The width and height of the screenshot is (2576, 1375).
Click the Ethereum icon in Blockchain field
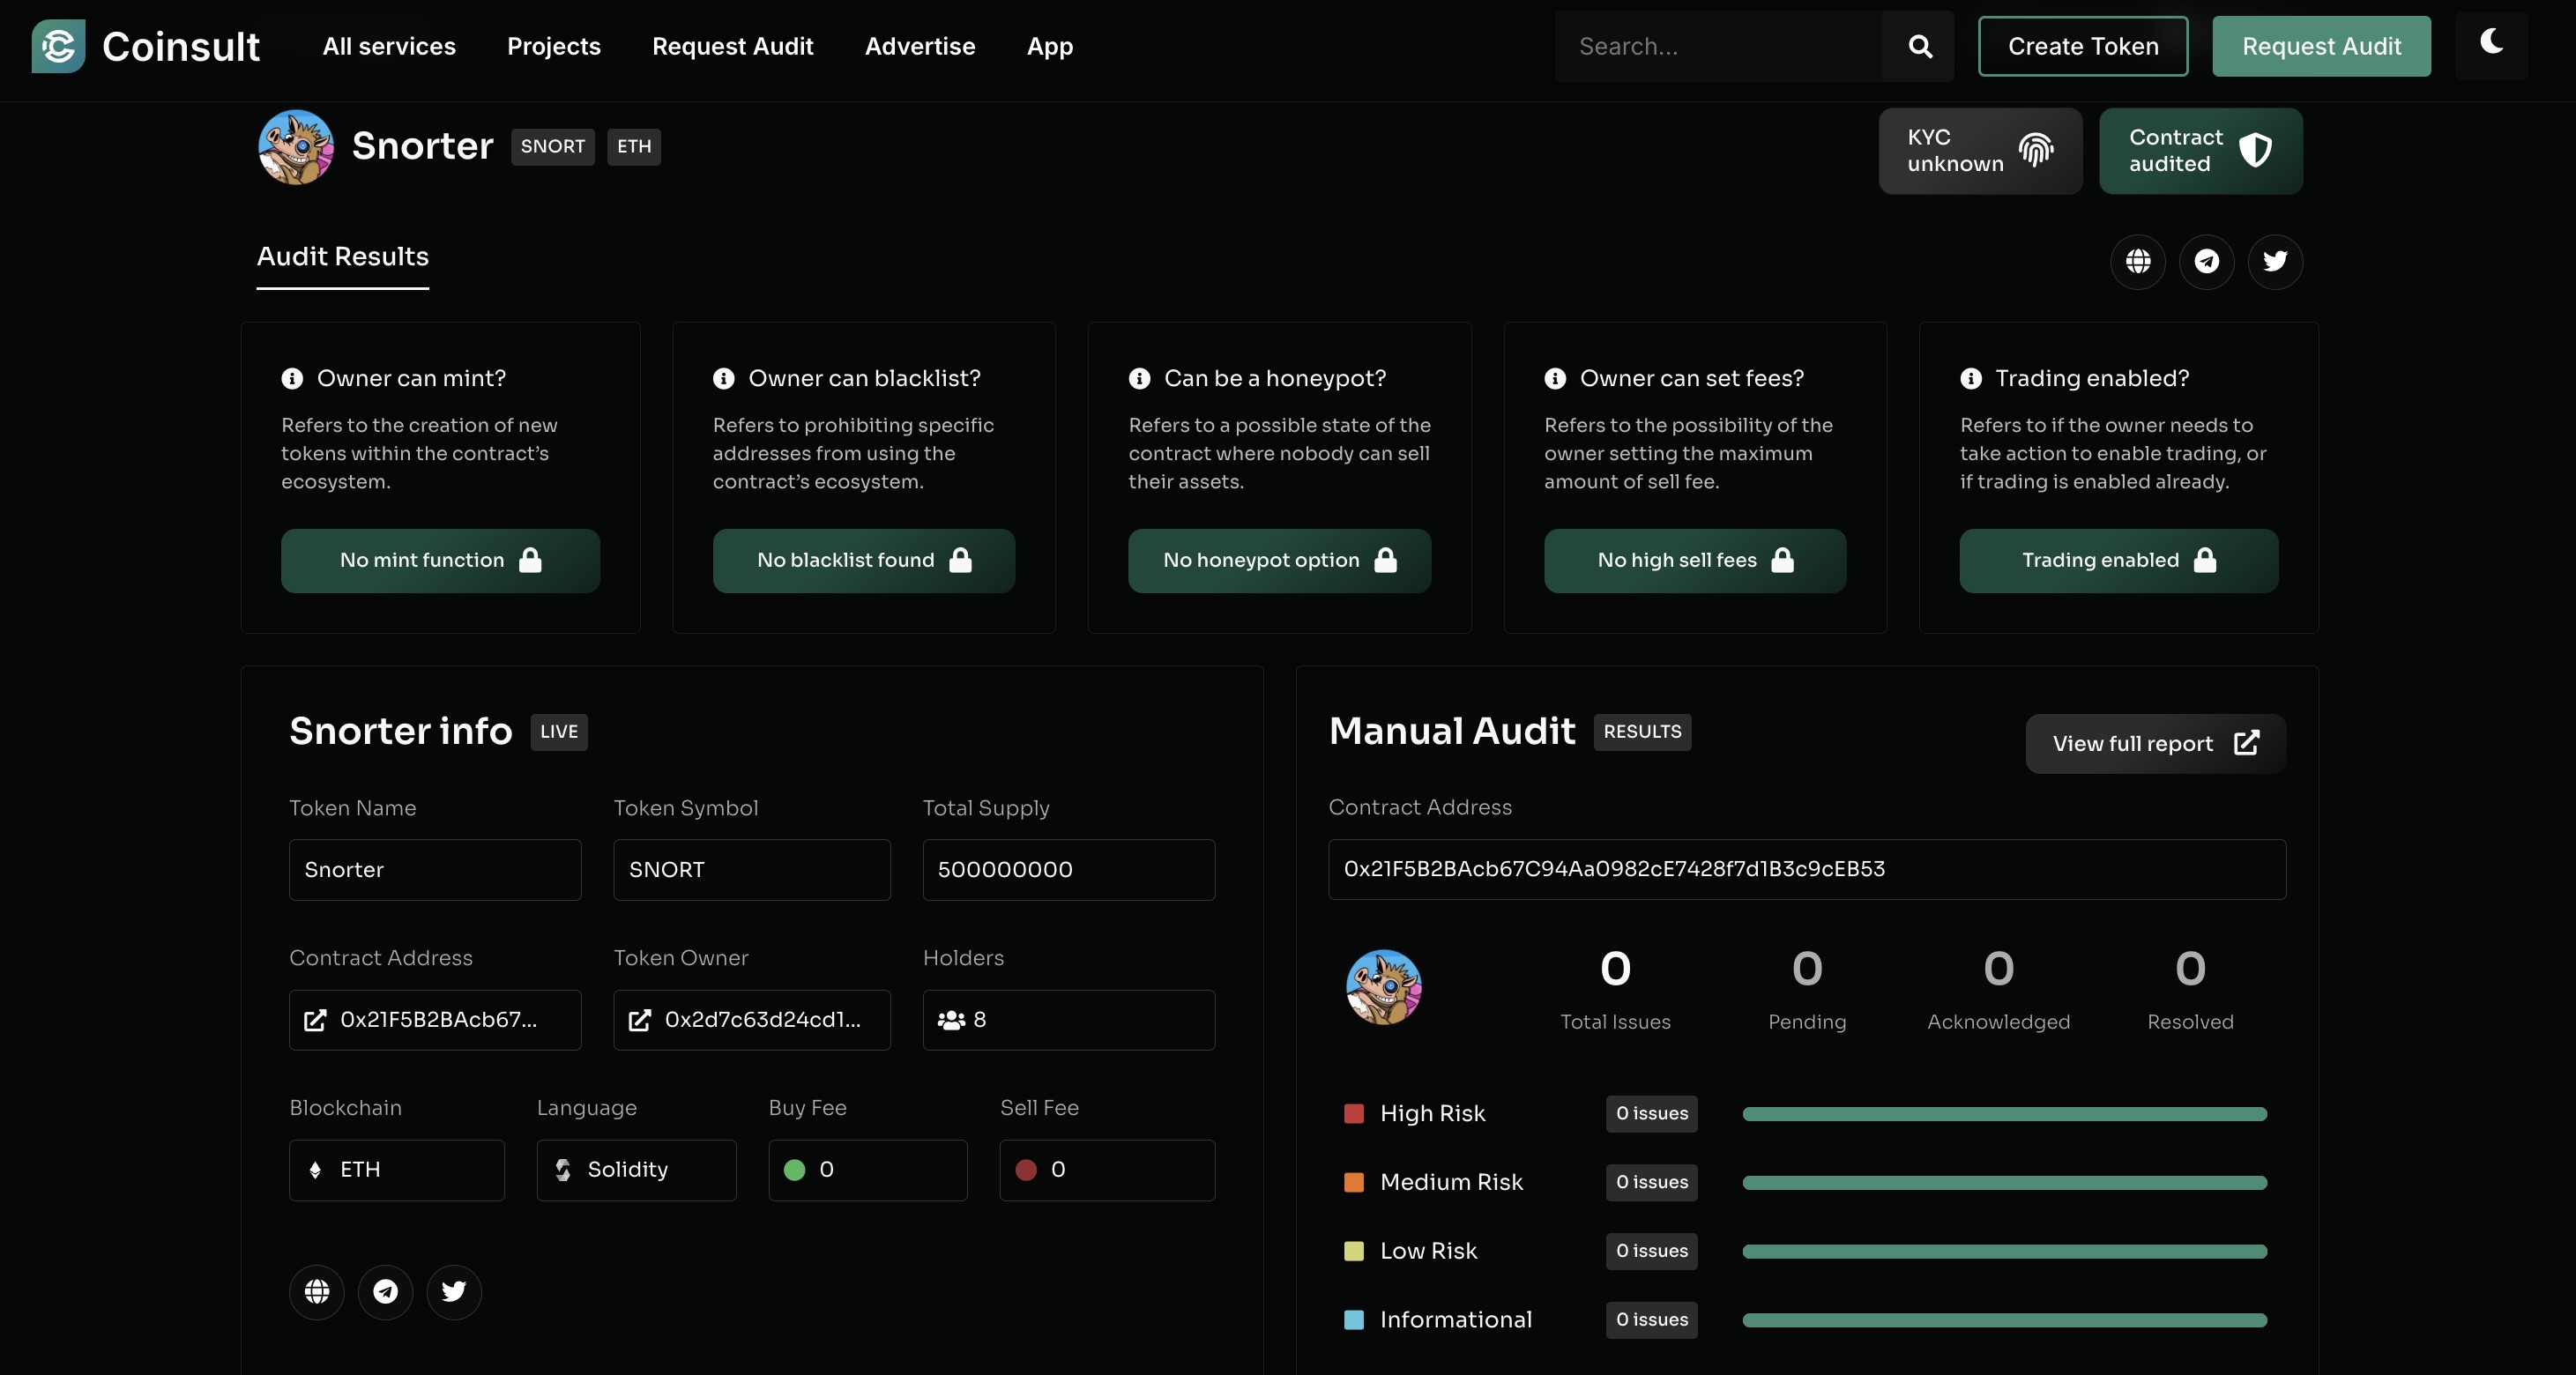pyautogui.click(x=315, y=1170)
